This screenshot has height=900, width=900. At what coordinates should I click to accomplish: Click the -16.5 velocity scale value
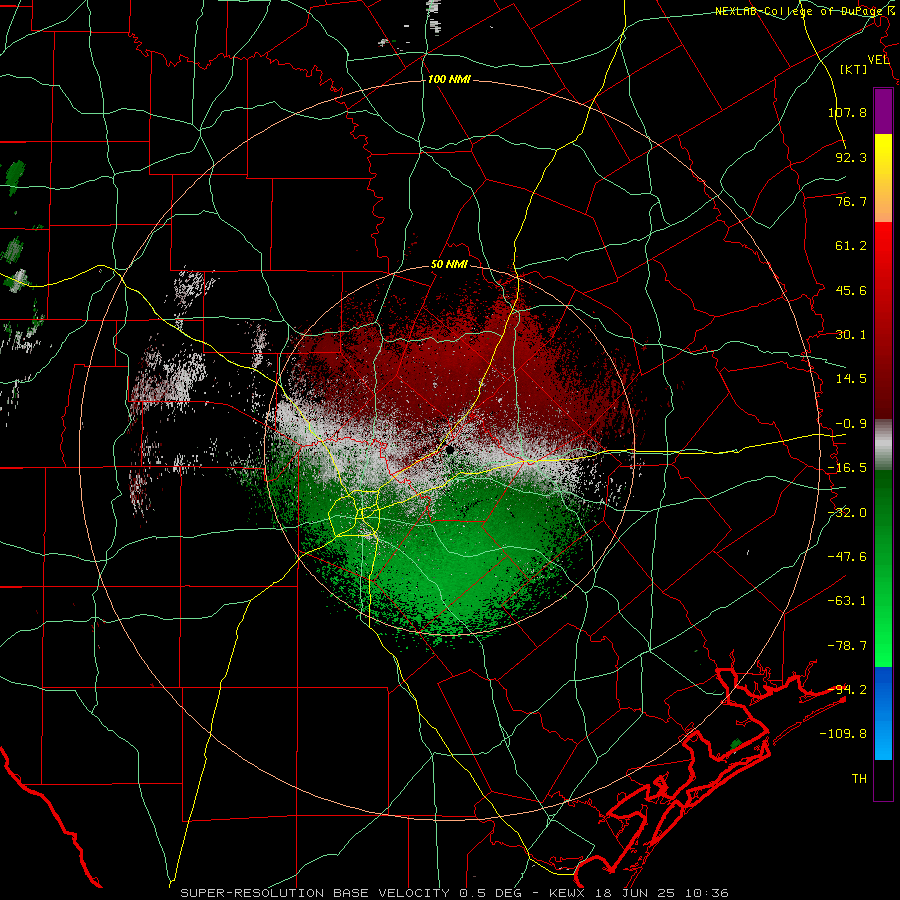tap(847, 468)
